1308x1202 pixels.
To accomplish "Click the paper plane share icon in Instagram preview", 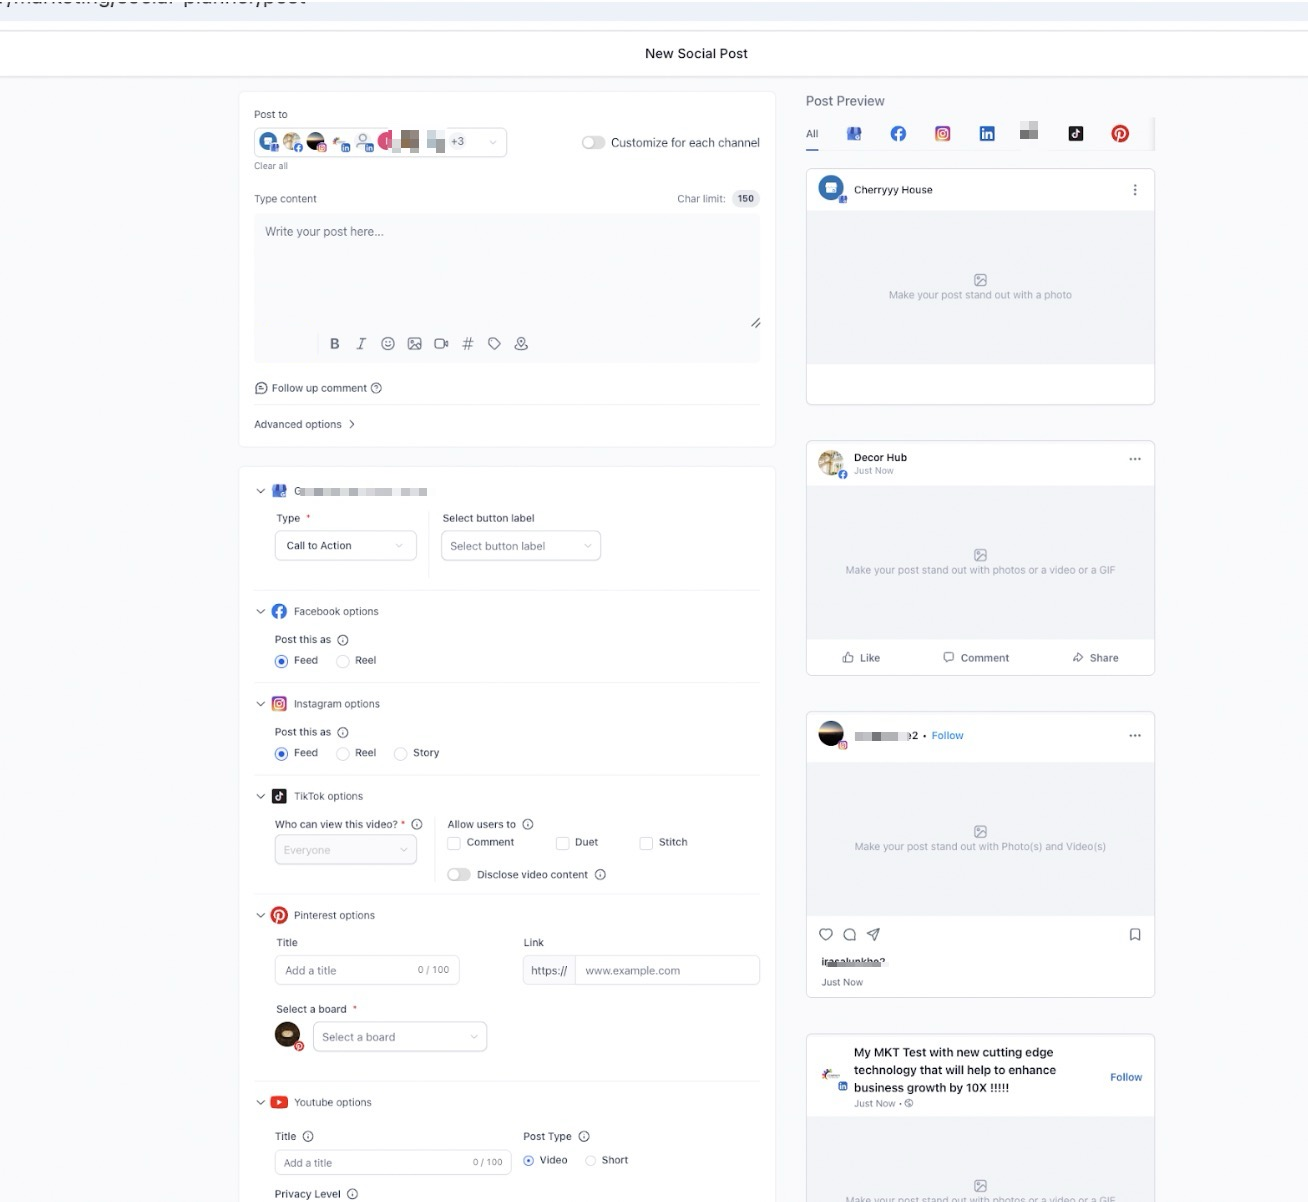I will (873, 934).
